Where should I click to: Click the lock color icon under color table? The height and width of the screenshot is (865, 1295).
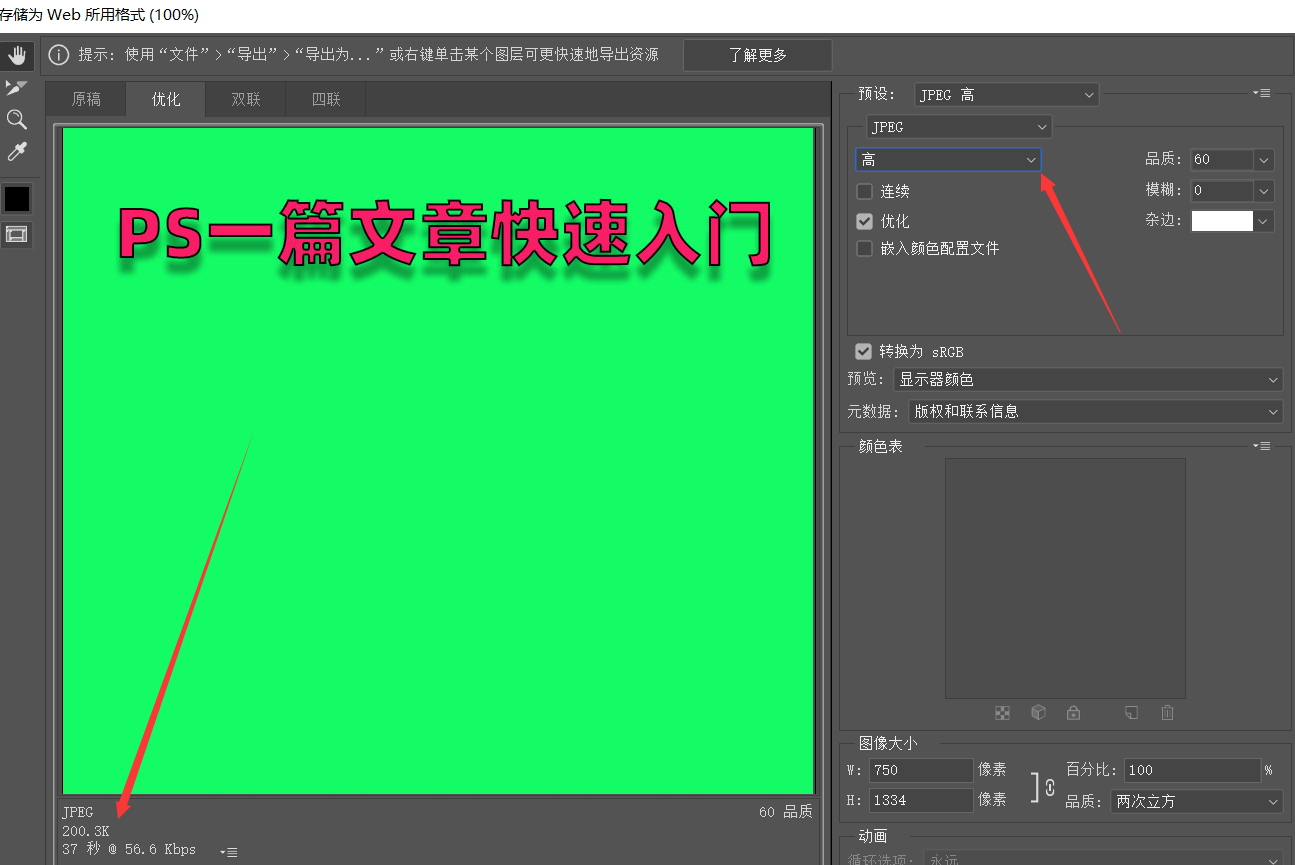[x=1073, y=713]
